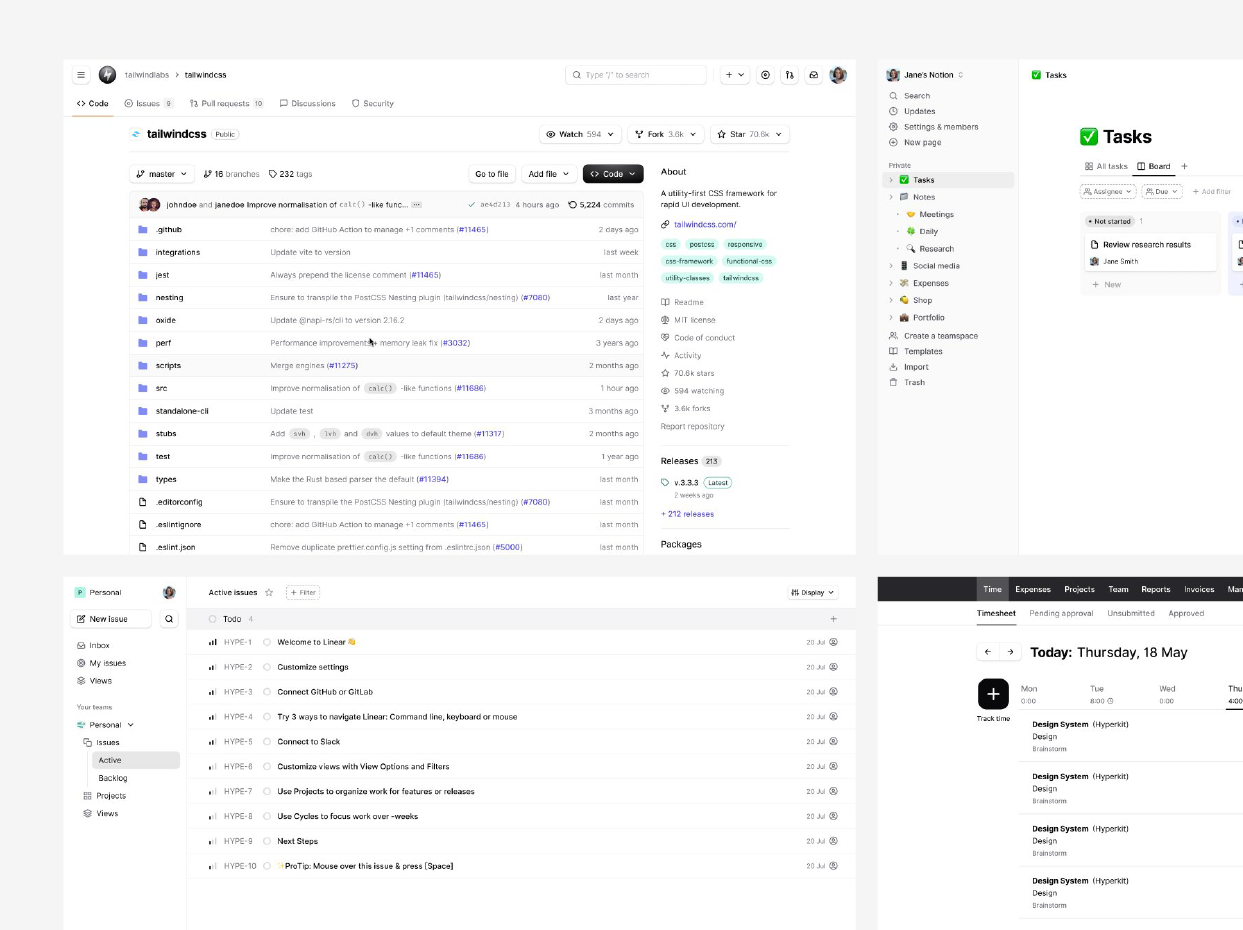The image size is (1243, 930).
Task: Click the GitHub notifications inbox icon
Action: 814,75
